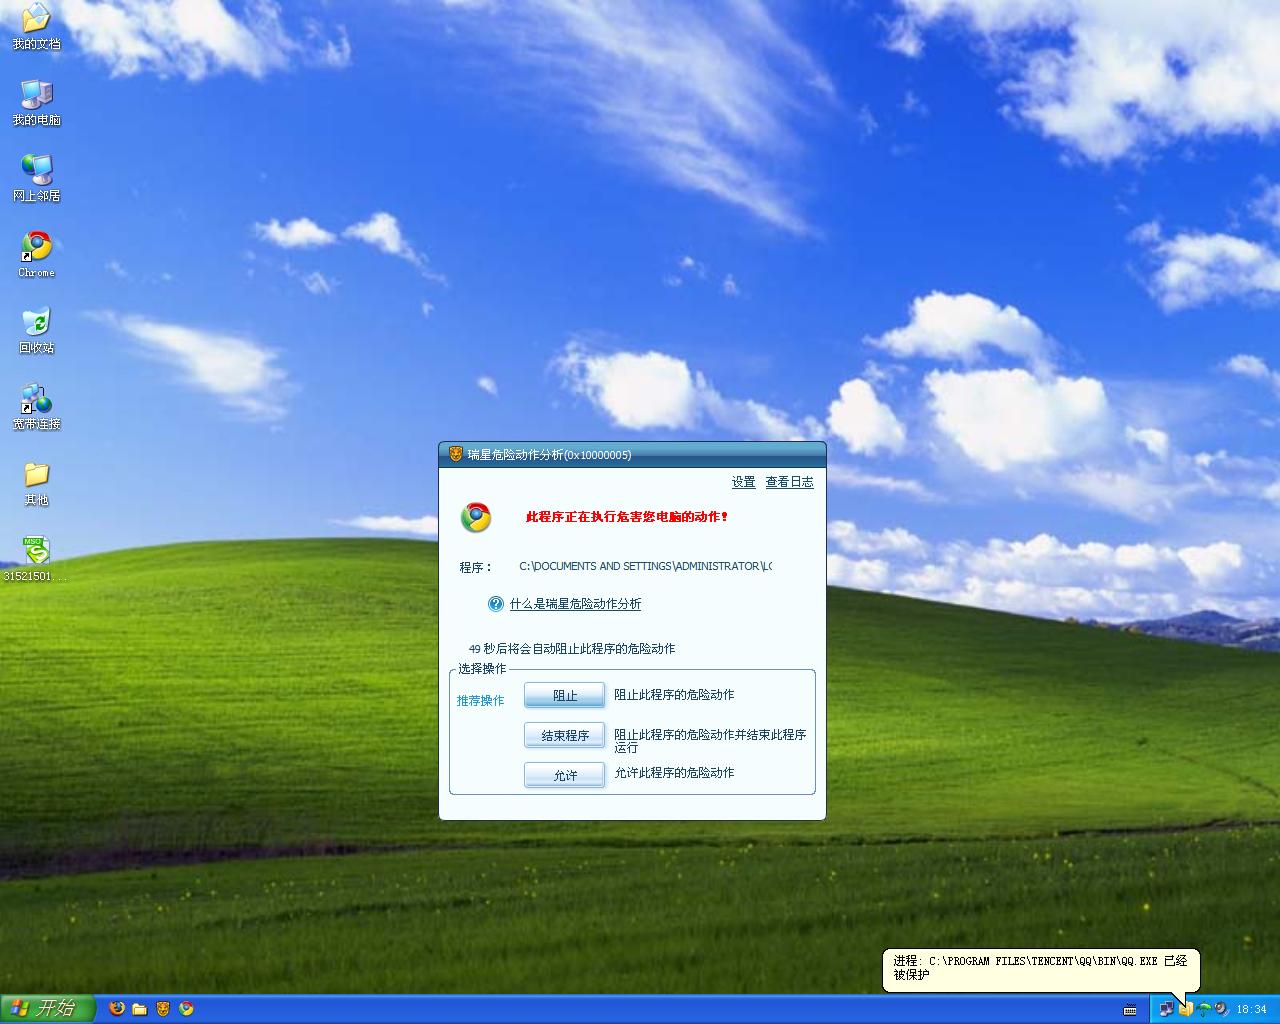1280x1024 pixels.
Task: Click the speaker volume tray icon
Action: (1221, 1009)
